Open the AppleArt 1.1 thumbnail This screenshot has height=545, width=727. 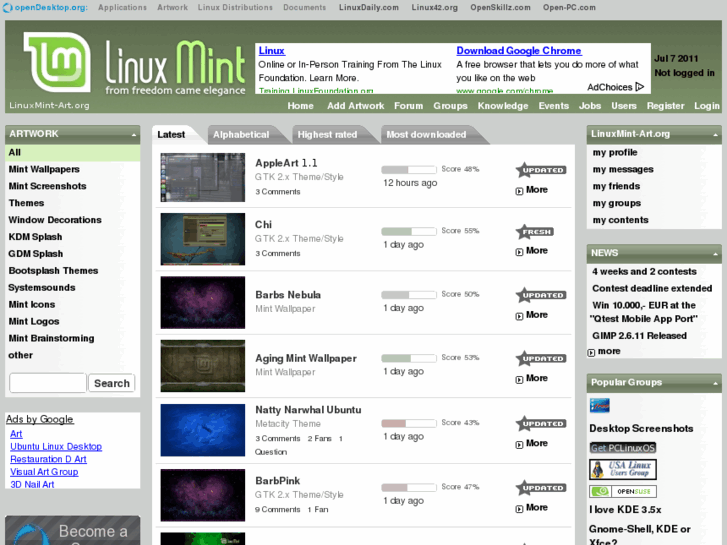click(203, 178)
